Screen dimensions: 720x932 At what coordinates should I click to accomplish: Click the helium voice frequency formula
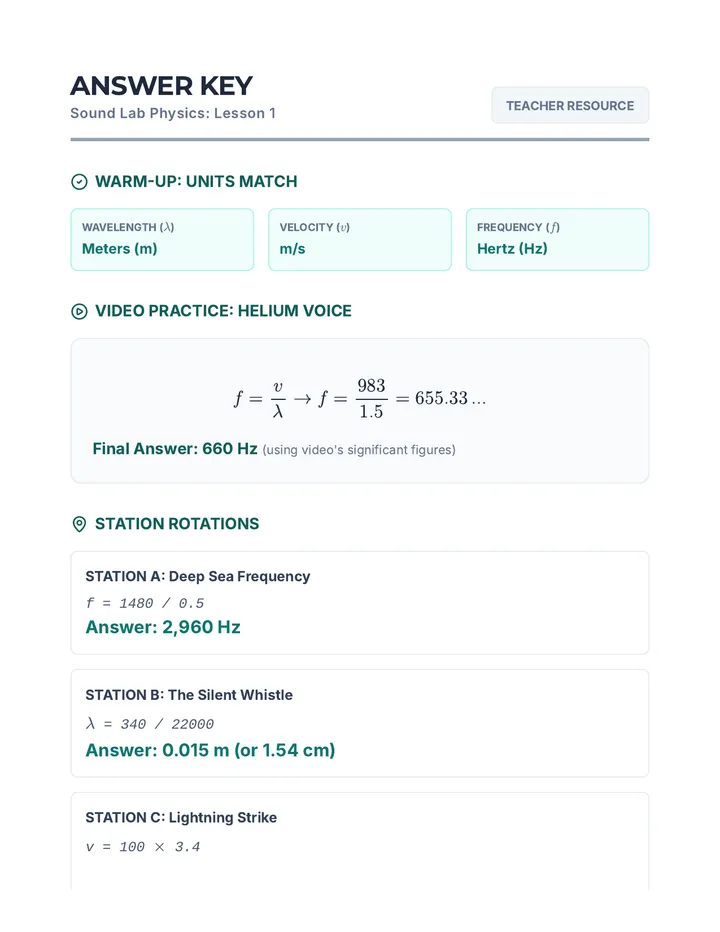[360, 398]
